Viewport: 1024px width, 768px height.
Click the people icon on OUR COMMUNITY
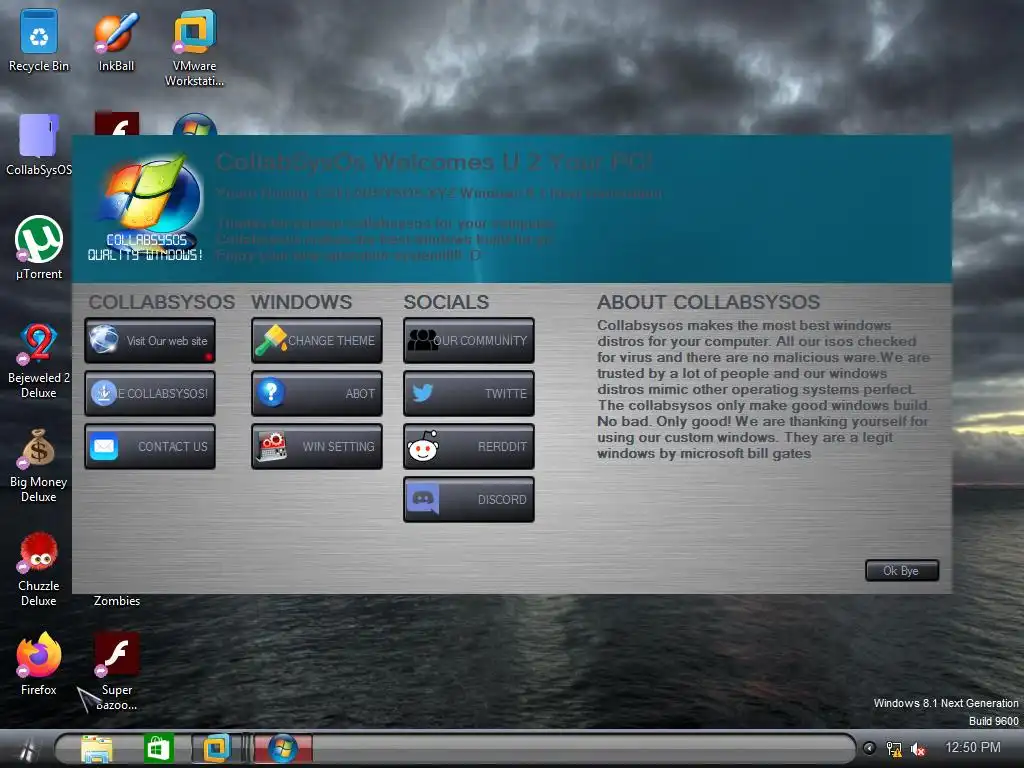click(423, 340)
